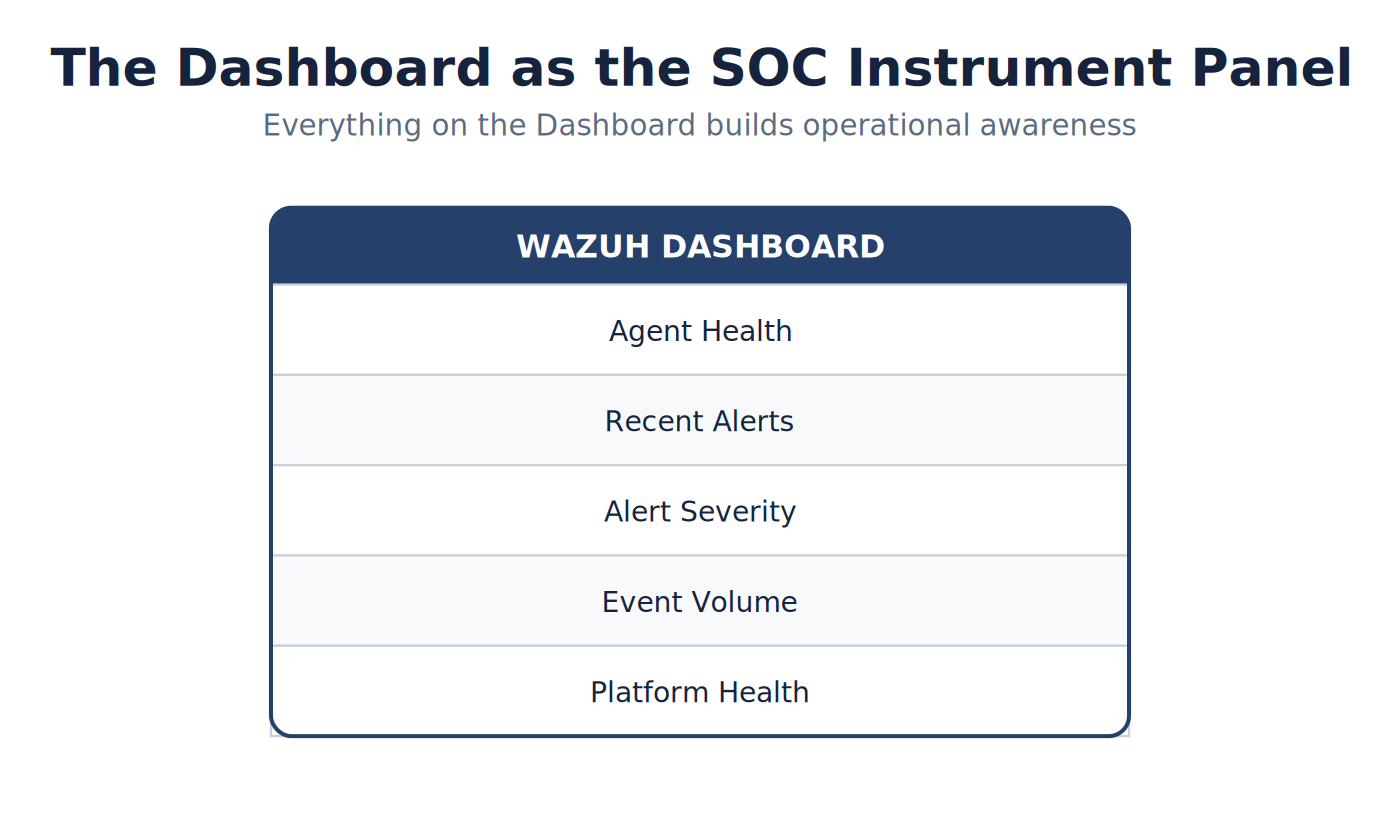The height and width of the screenshot is (840, 1400).
Task: Select the Agent Health row
Action: pyautogui.click(x=700, y=330)
